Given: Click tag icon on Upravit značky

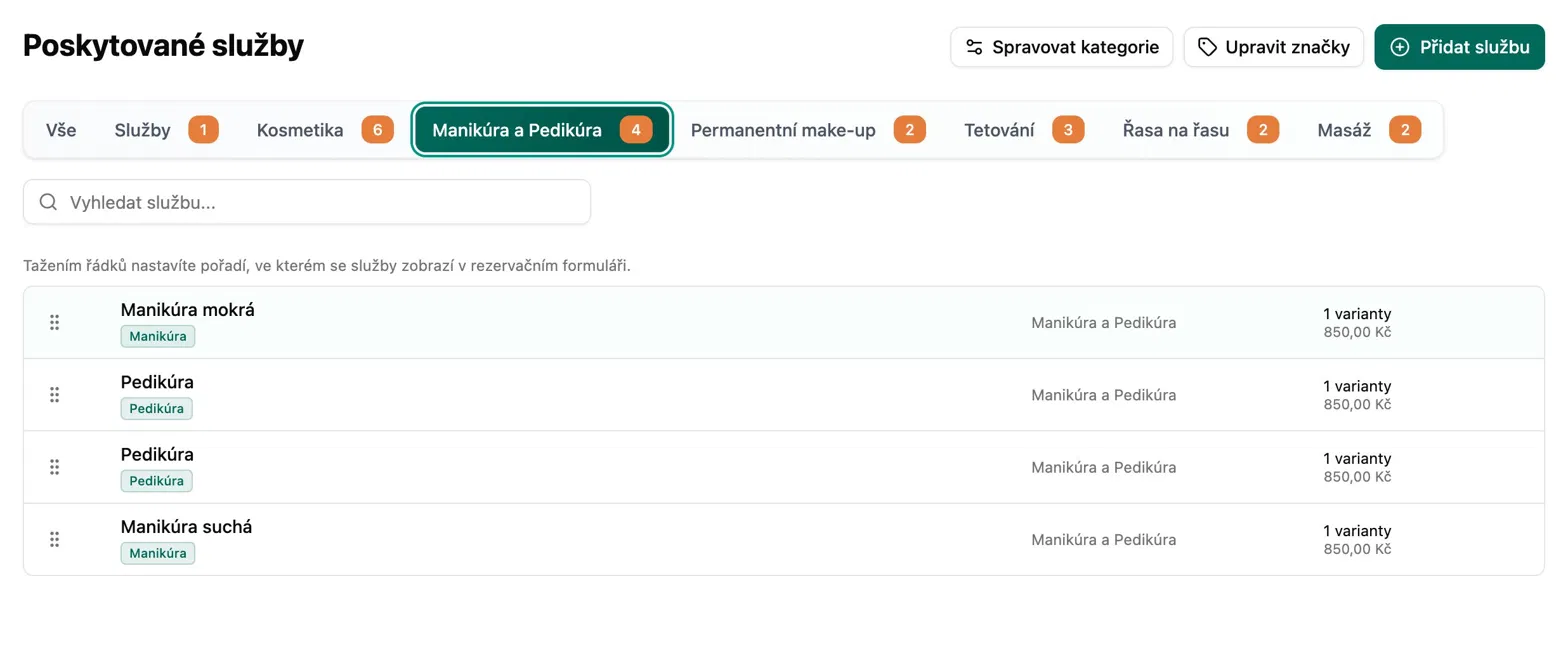Looking at the screenshot, I should coord(1207,47).
